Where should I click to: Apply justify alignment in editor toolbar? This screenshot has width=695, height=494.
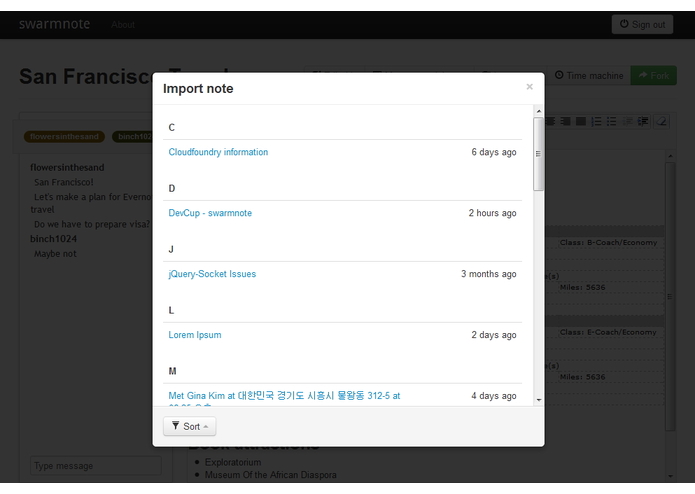tap(581, 121)
